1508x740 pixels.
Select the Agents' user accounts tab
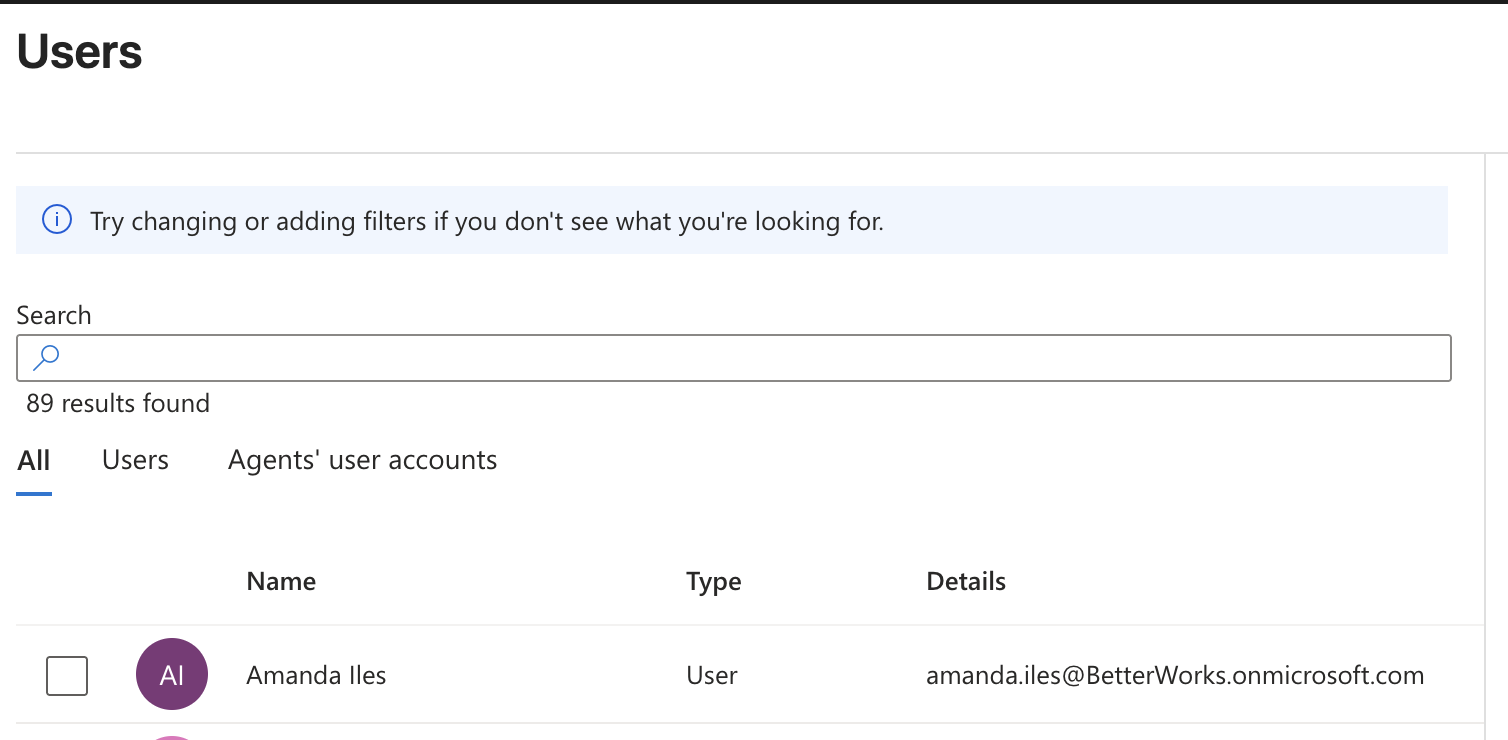[x=362, y=460]
